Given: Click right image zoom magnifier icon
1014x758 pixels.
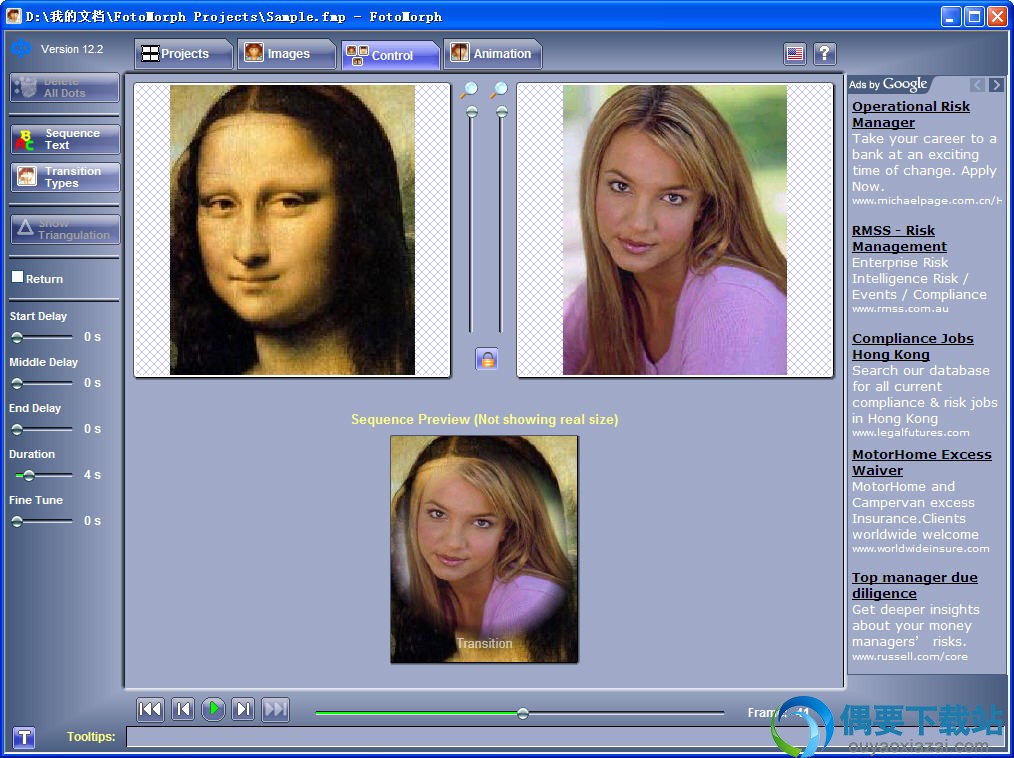Looking at the screenshot, I should click(x=499, y=90).
